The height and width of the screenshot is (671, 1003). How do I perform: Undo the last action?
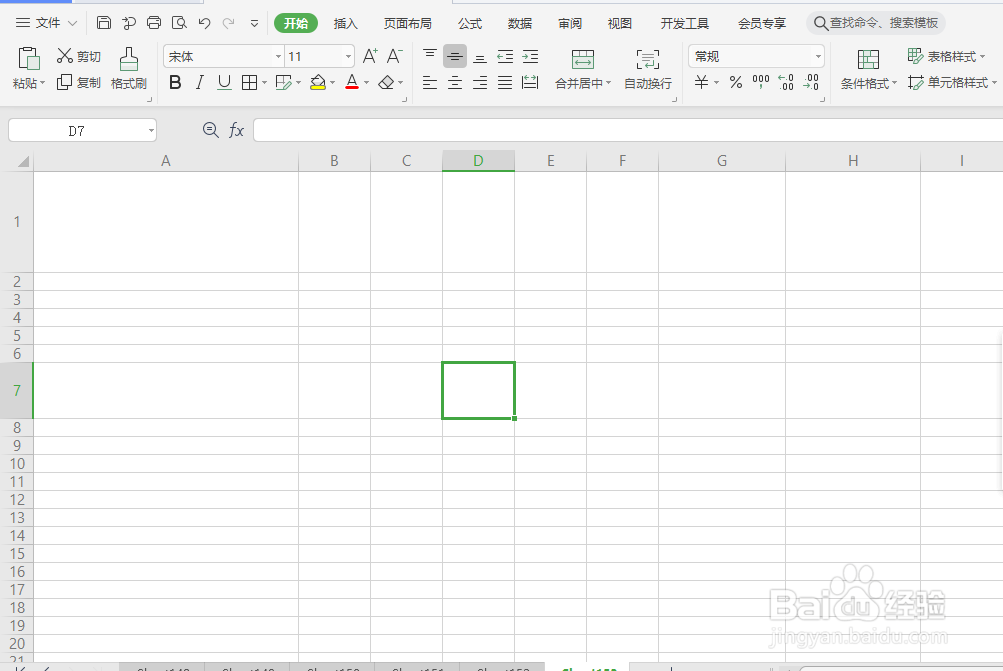(204, 23)
